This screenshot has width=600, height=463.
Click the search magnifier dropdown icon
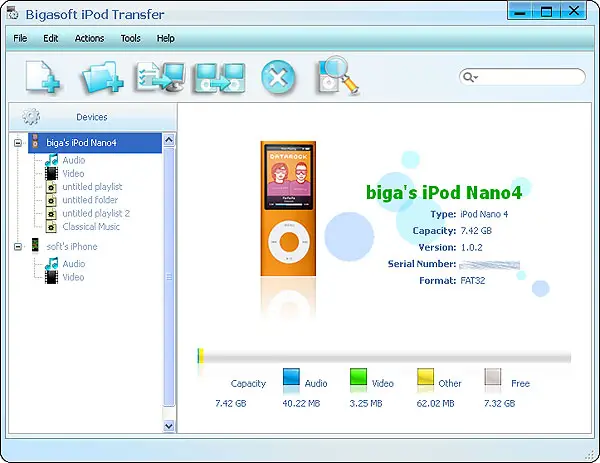click(x=470, y=77)
